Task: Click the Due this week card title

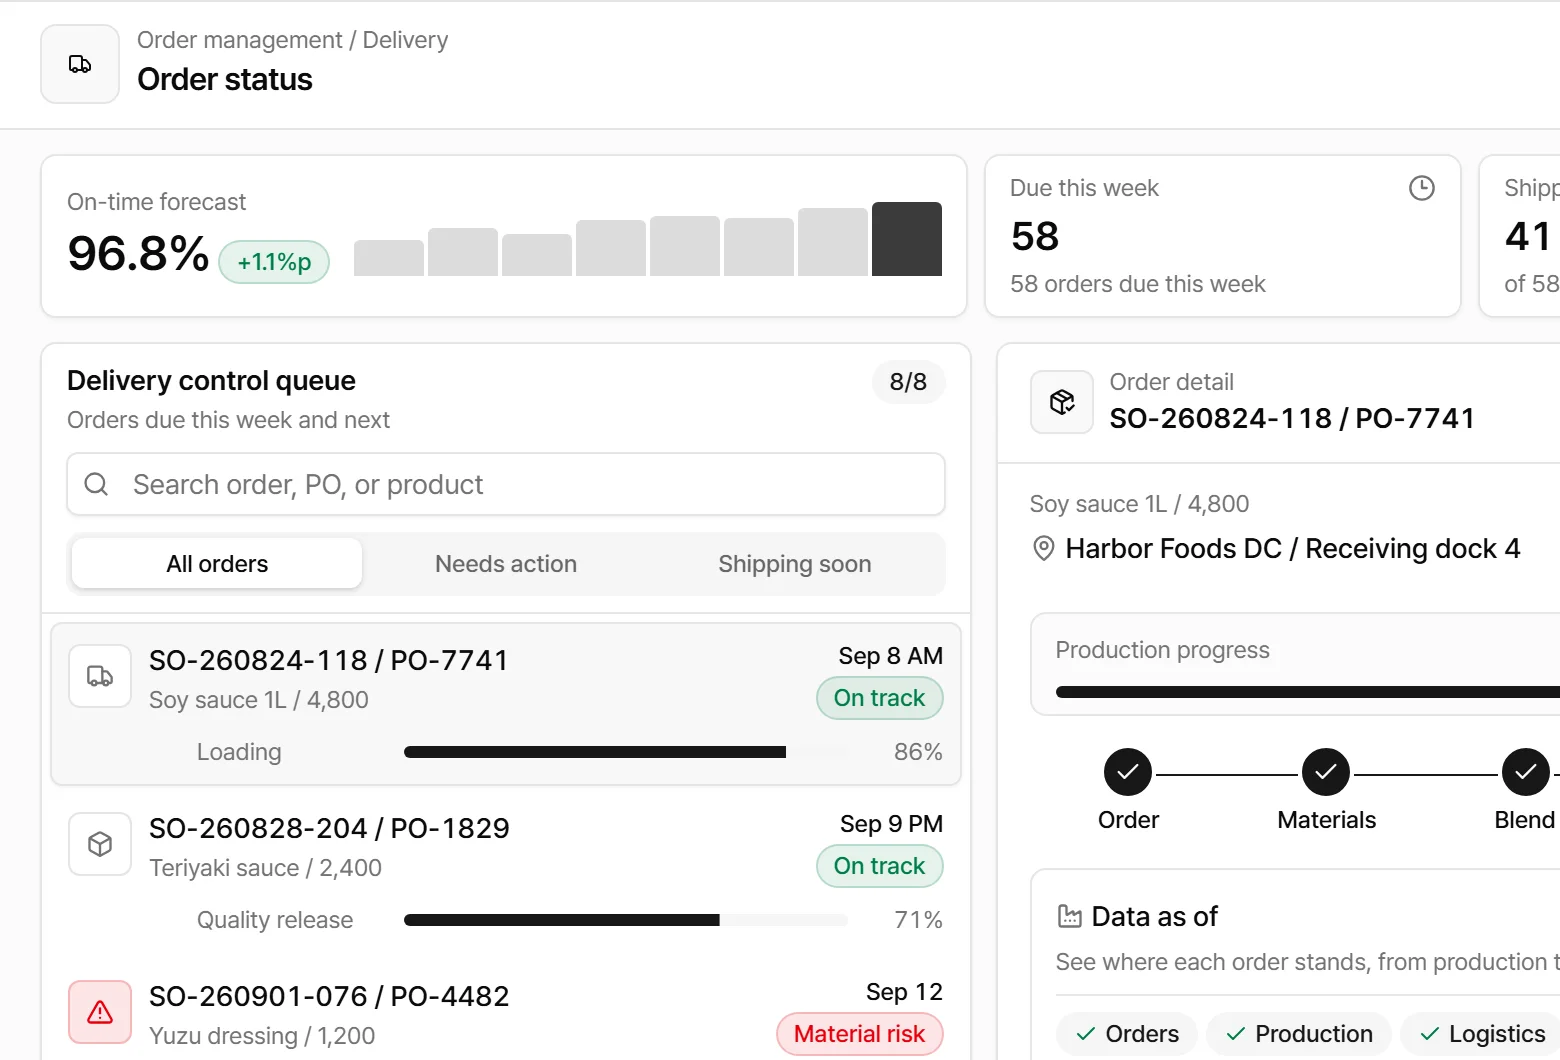Action: (1084, 188)
